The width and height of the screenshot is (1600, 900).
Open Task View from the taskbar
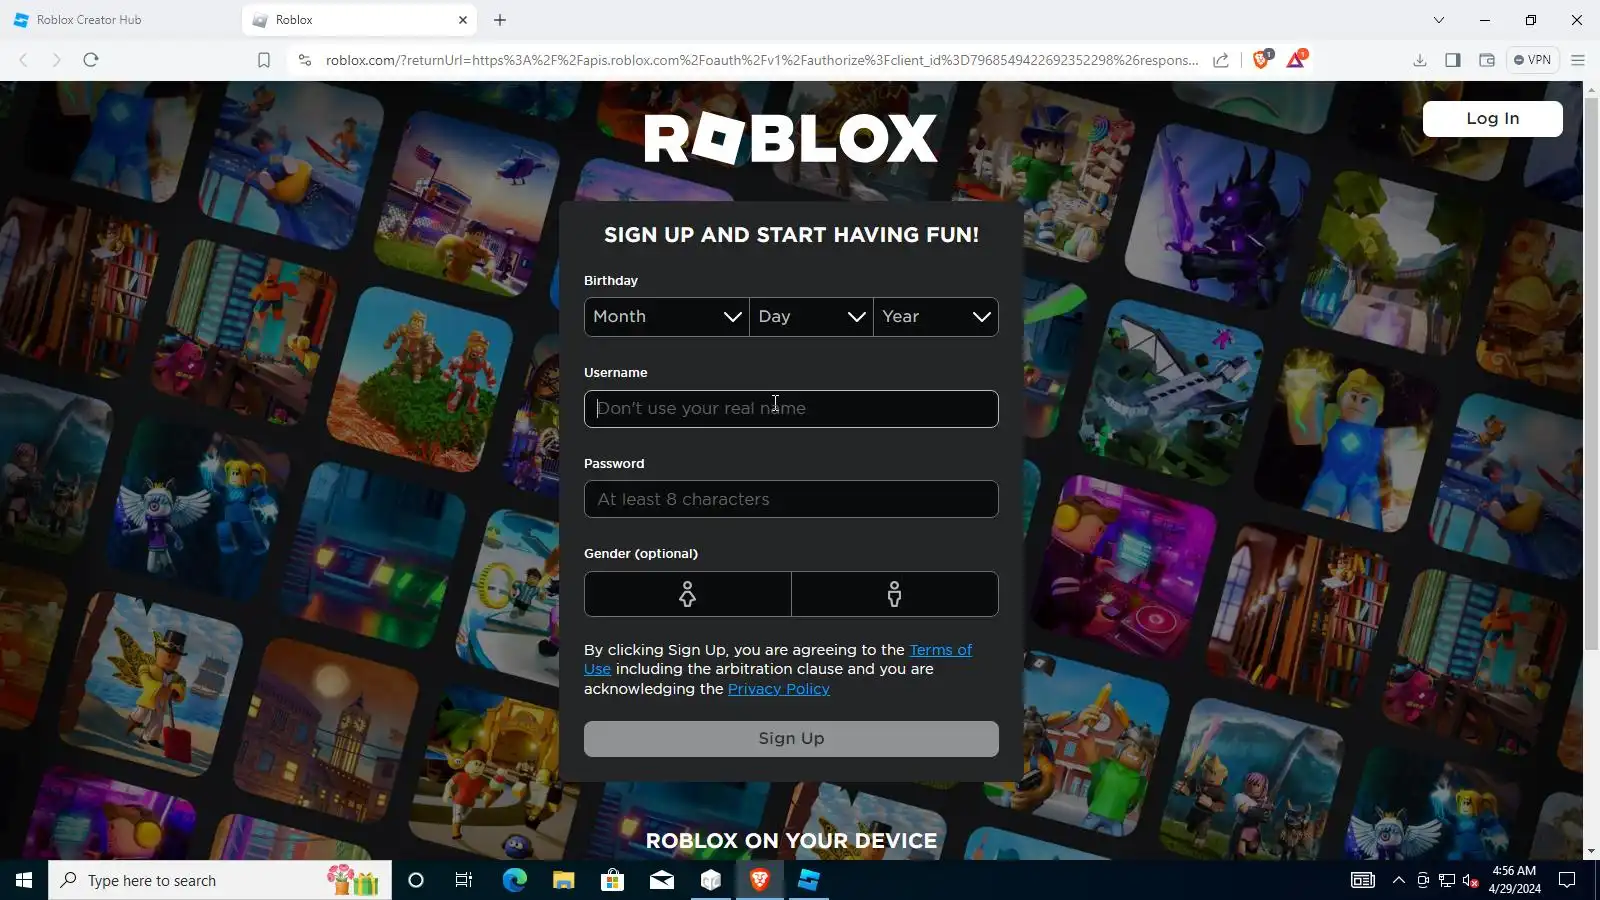(464, 880)
